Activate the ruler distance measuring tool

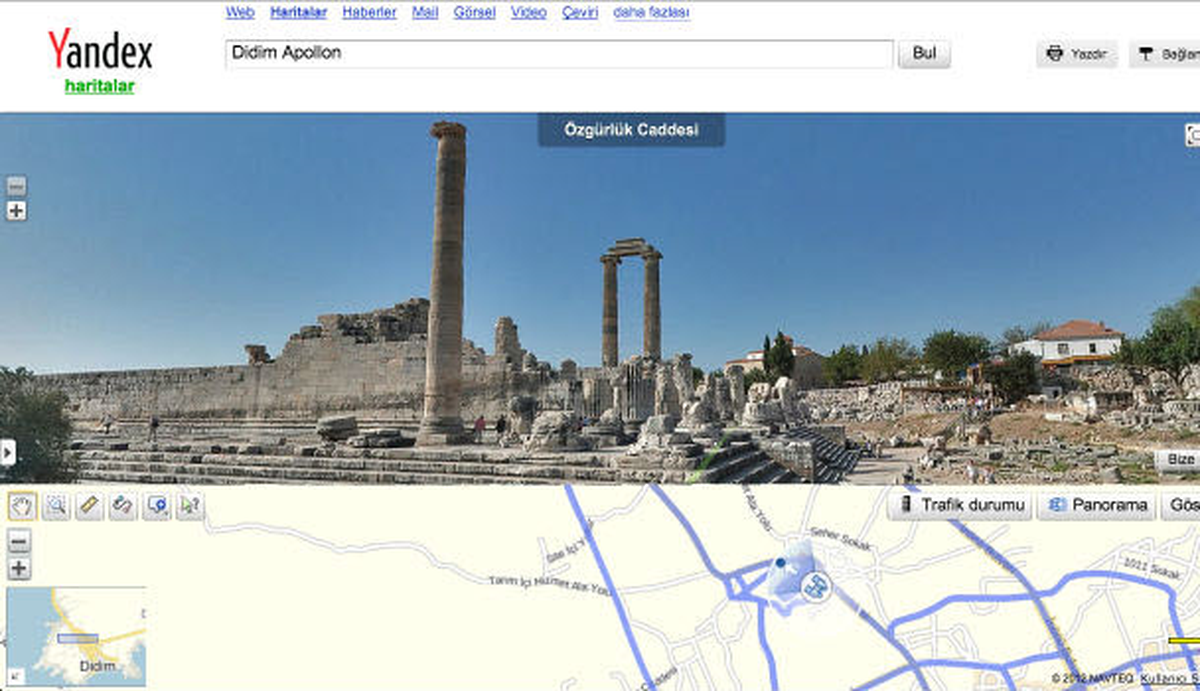(90, 507)
